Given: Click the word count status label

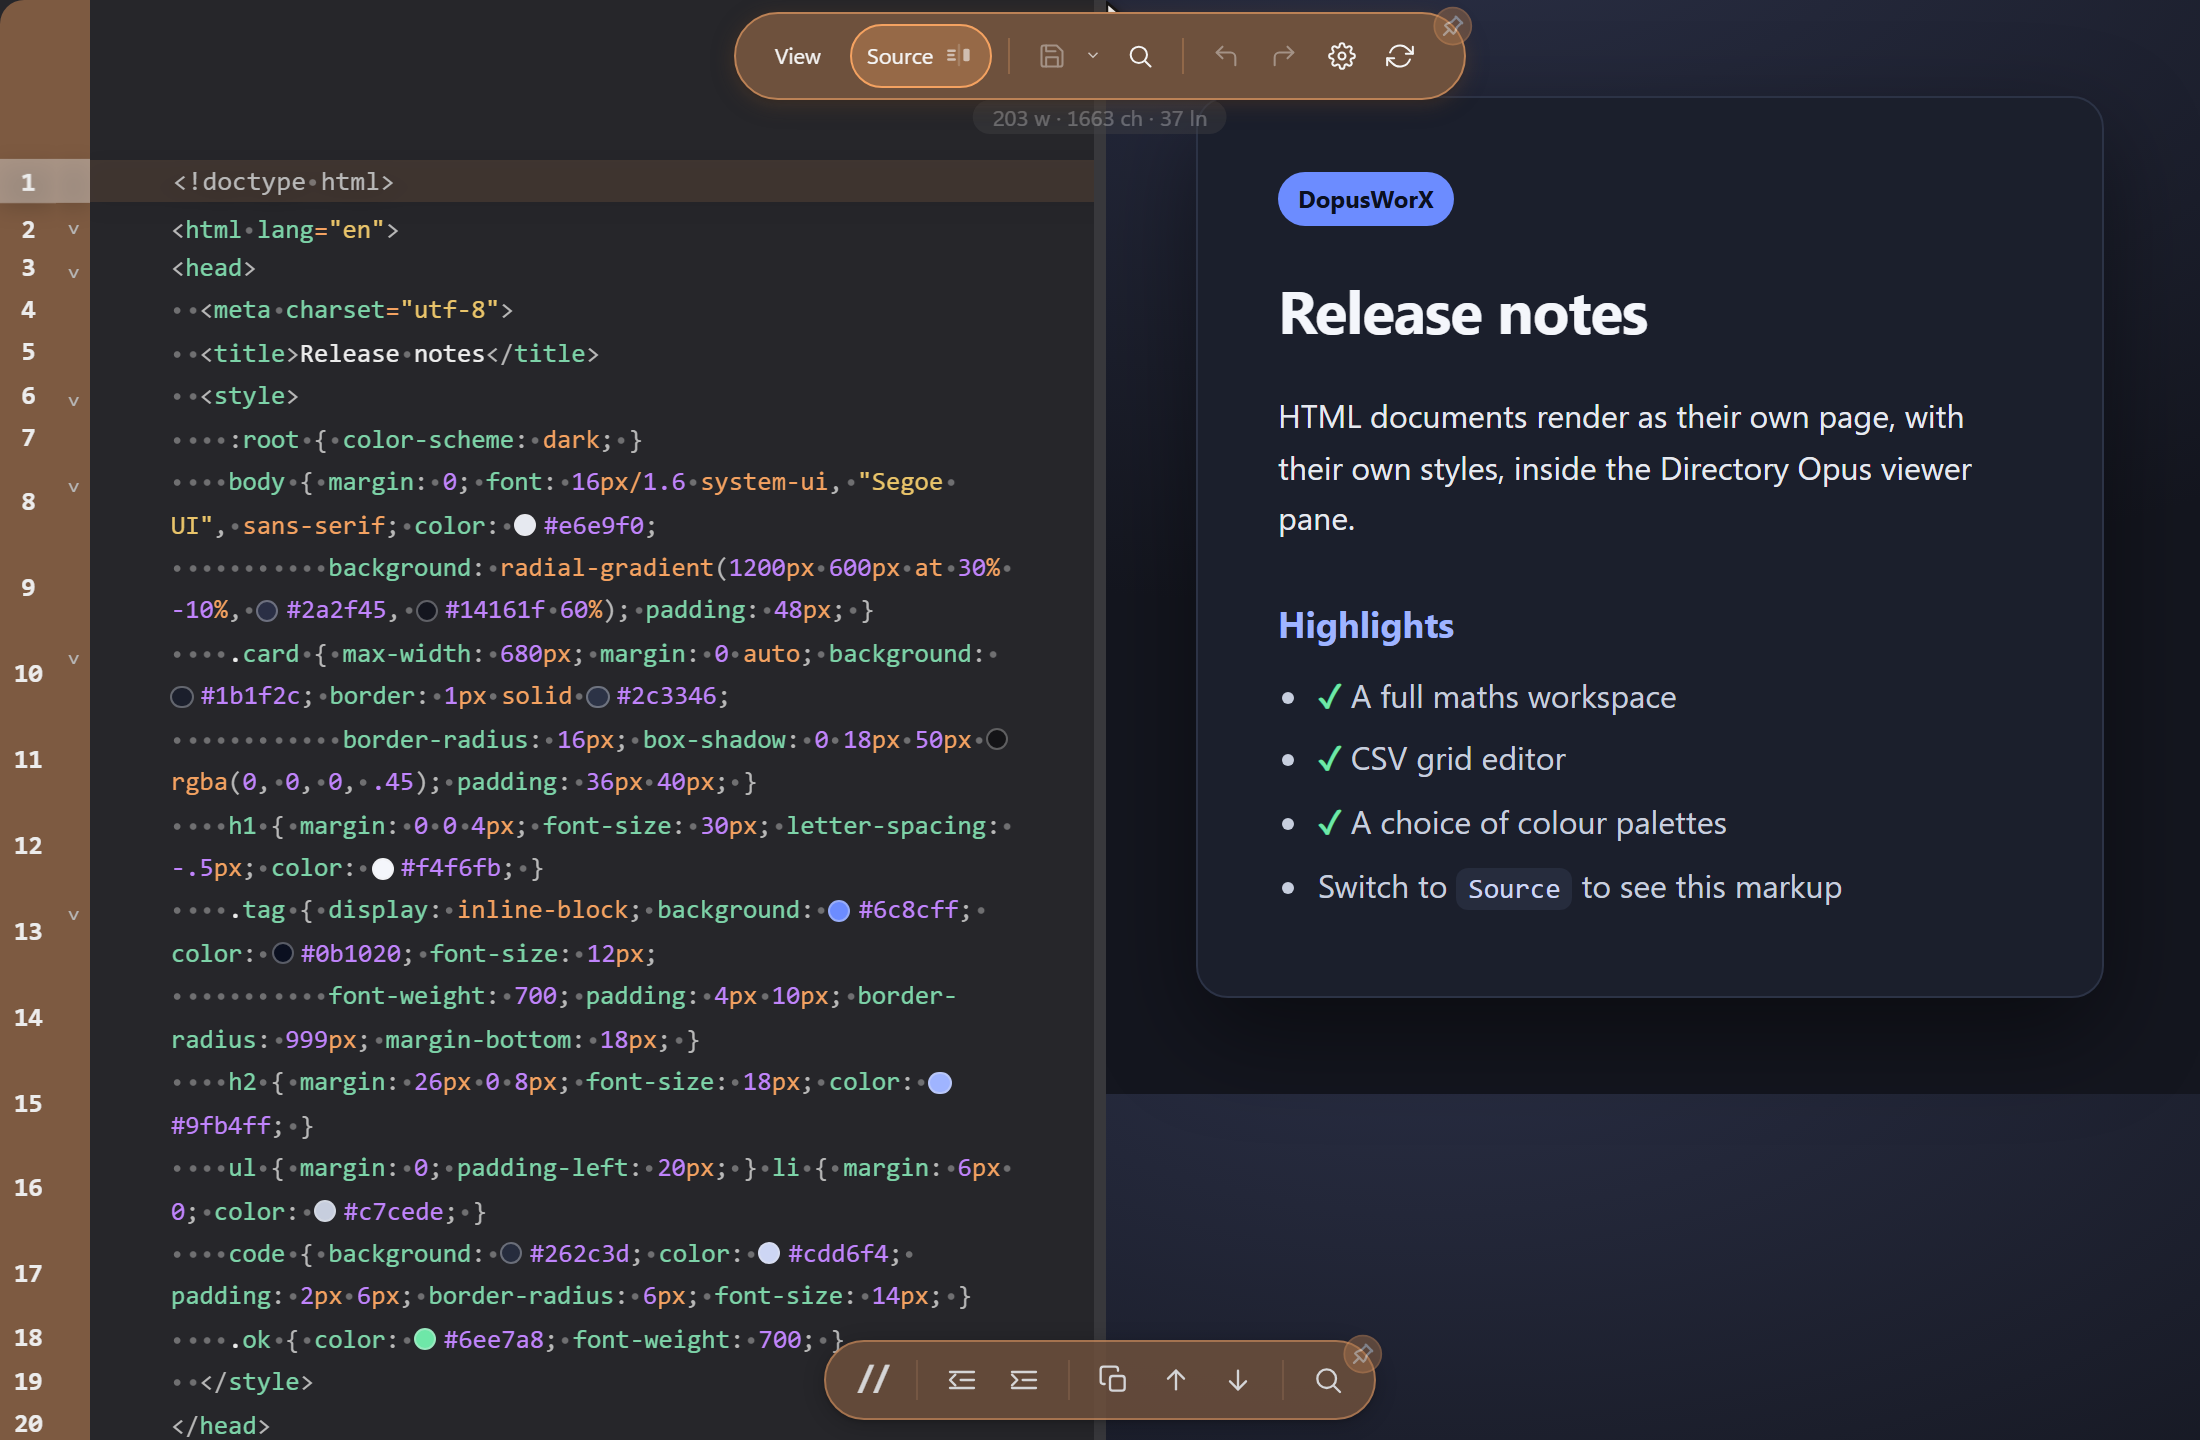Looking at the screenshot, I should click(1099, 118).
